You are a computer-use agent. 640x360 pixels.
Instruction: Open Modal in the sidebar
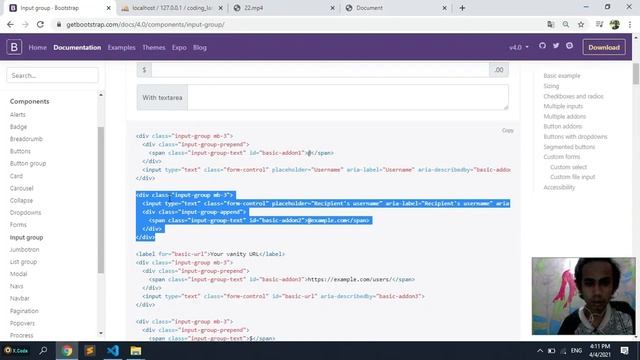click(18, 273)
